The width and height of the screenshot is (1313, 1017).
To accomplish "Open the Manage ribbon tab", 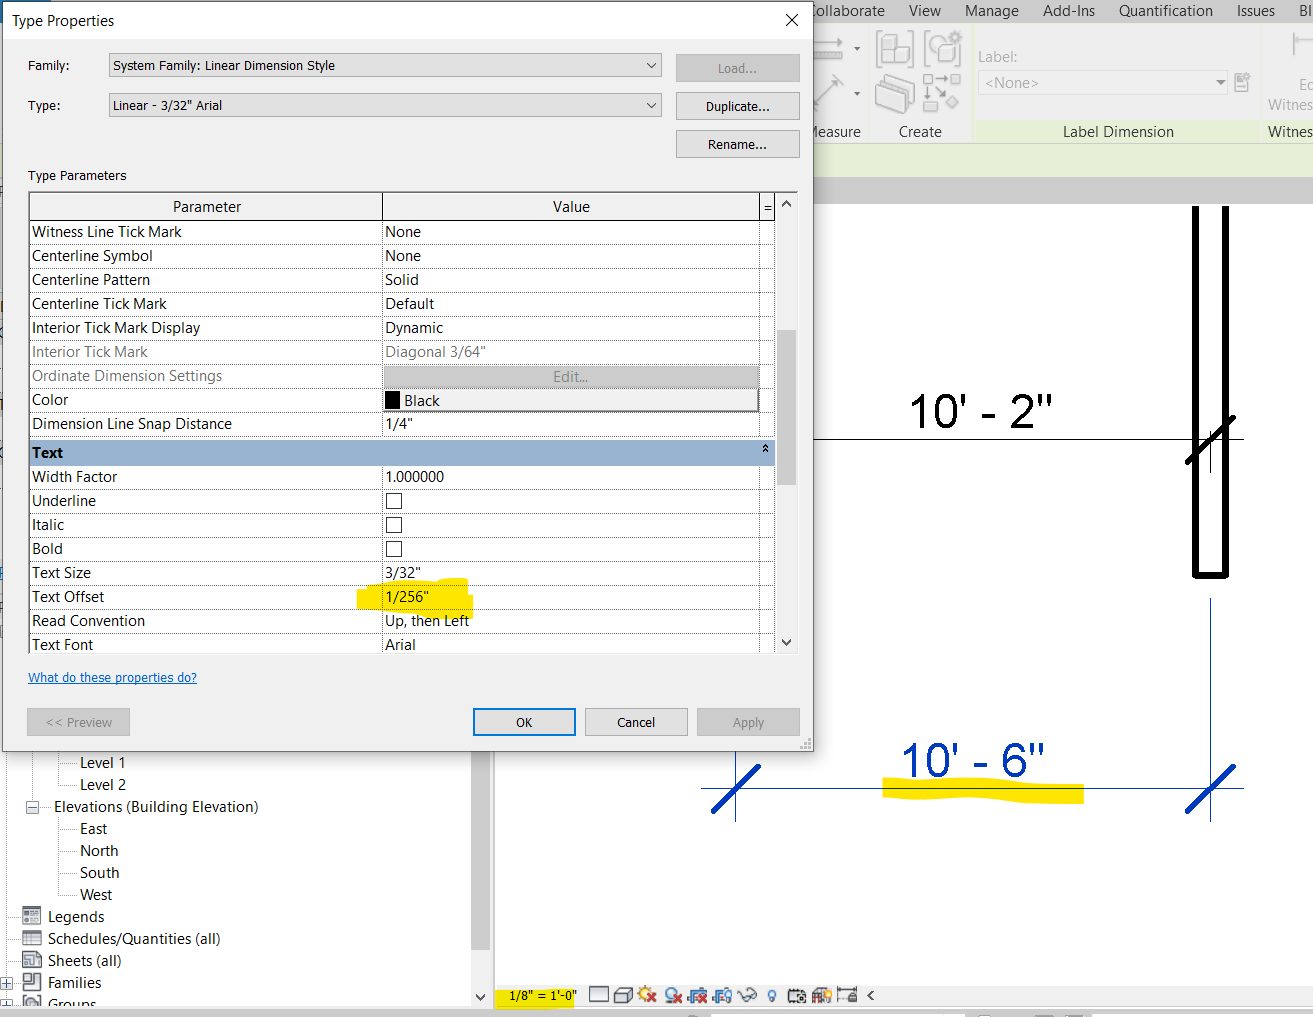I will [x=991, y=11].
